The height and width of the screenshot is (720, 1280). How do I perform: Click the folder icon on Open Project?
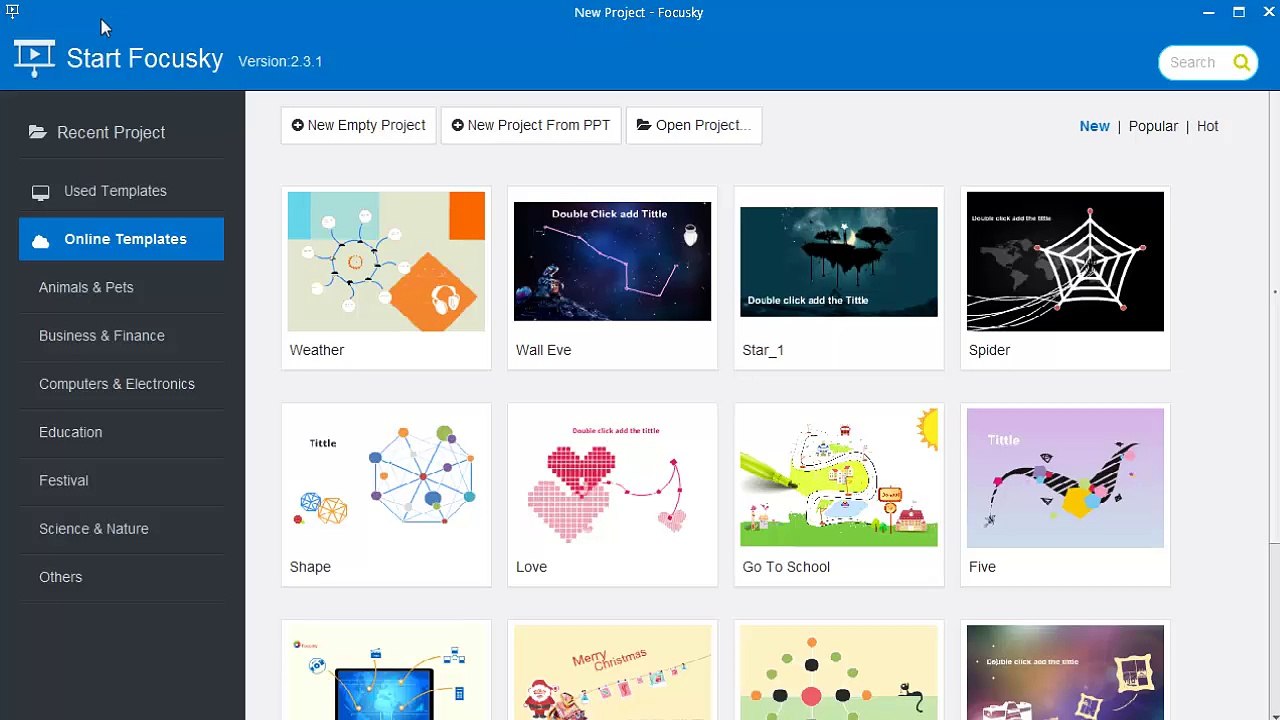click(x=644, y=125)
